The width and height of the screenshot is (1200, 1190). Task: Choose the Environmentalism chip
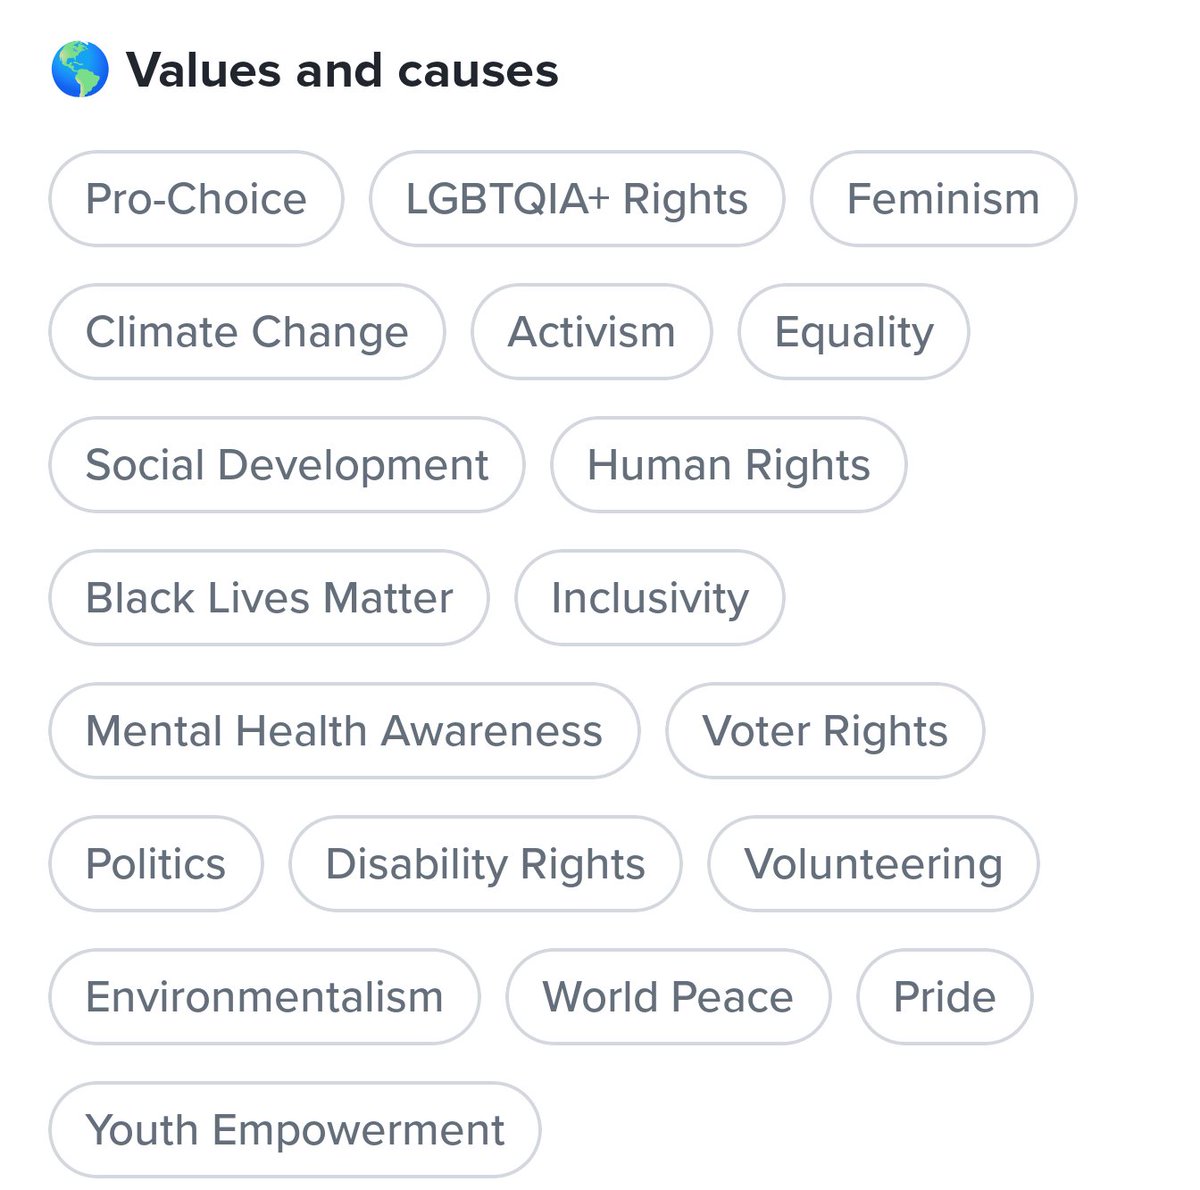[265, 996]
